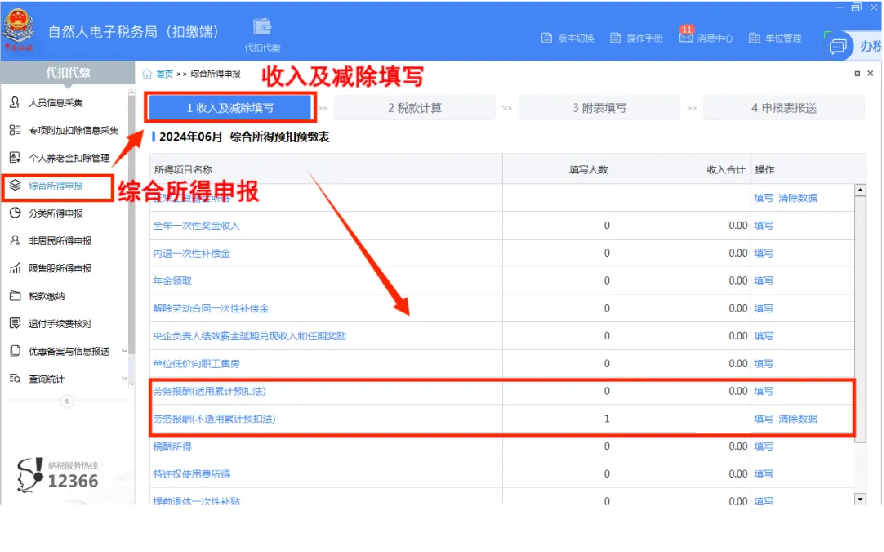Switch to step tab 4 申报表报送

(x=784, y=108)
